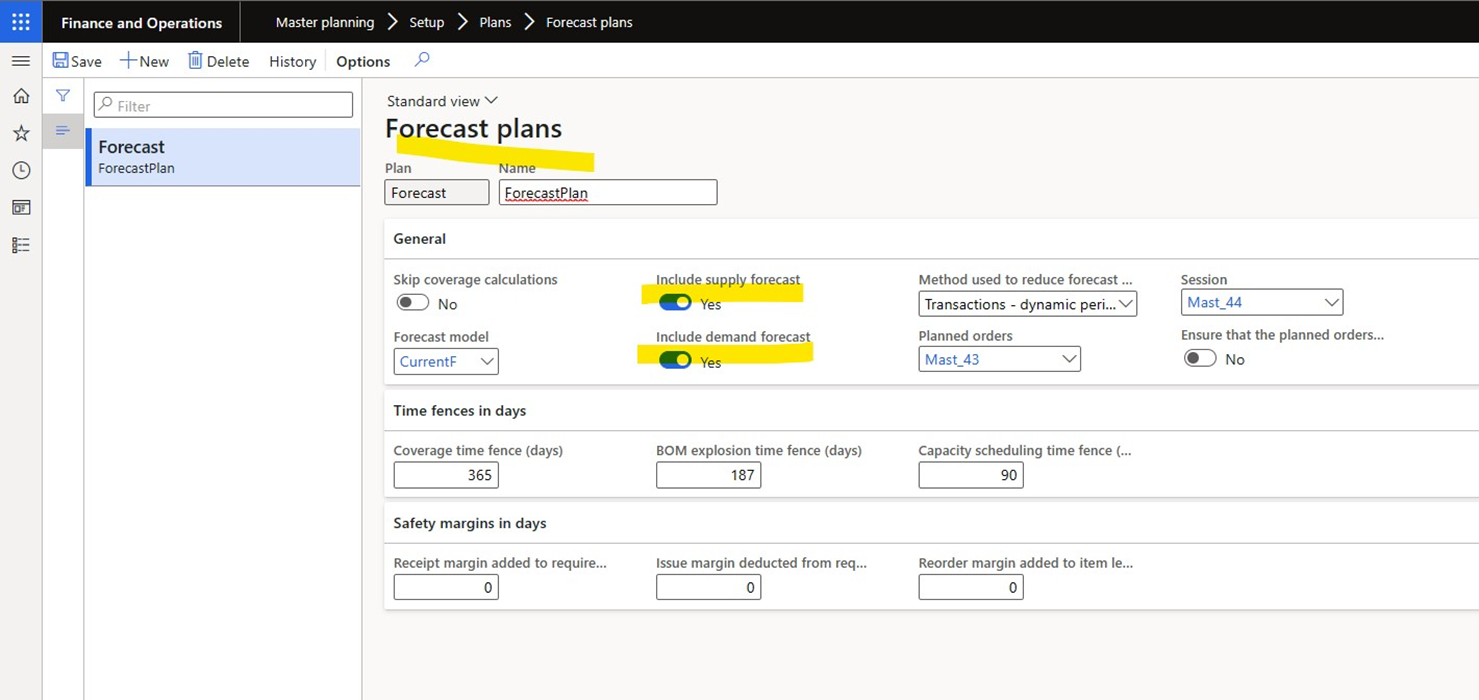
Task: Click Forecast plans breadcrumb
Action: (x=589, y=22)
